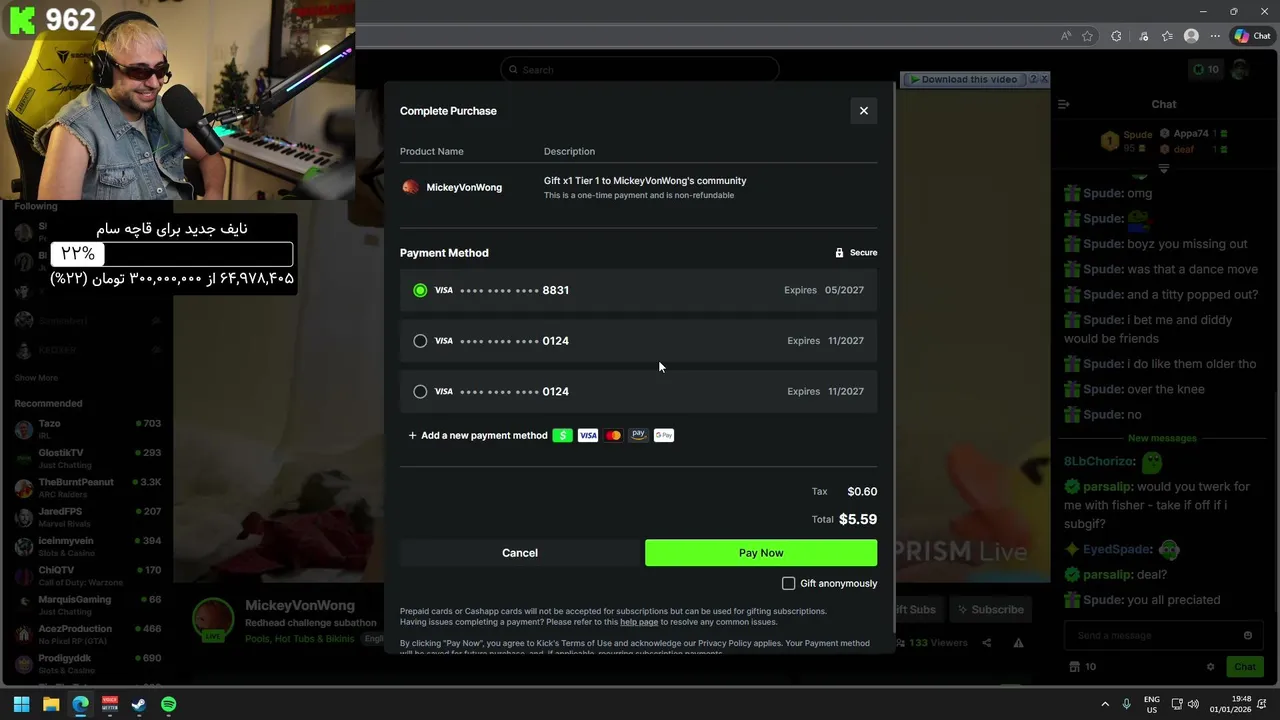Choose the bottom-most Visa 0124 card
The width and height of the screenshot is (1280, 720).
[638, 392]
